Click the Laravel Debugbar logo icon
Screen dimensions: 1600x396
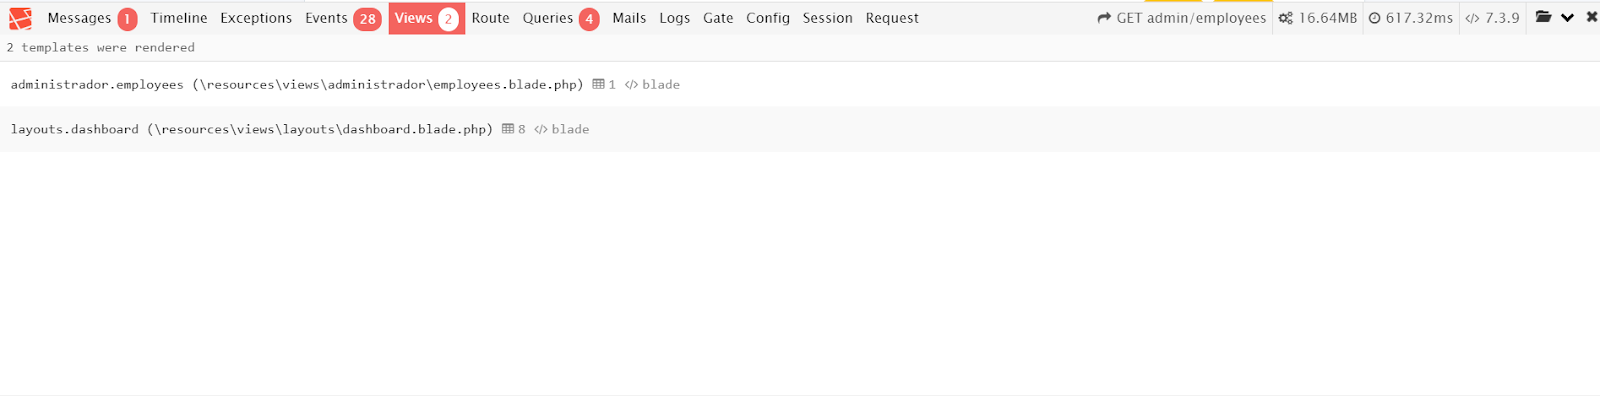[x=20, y=18]
